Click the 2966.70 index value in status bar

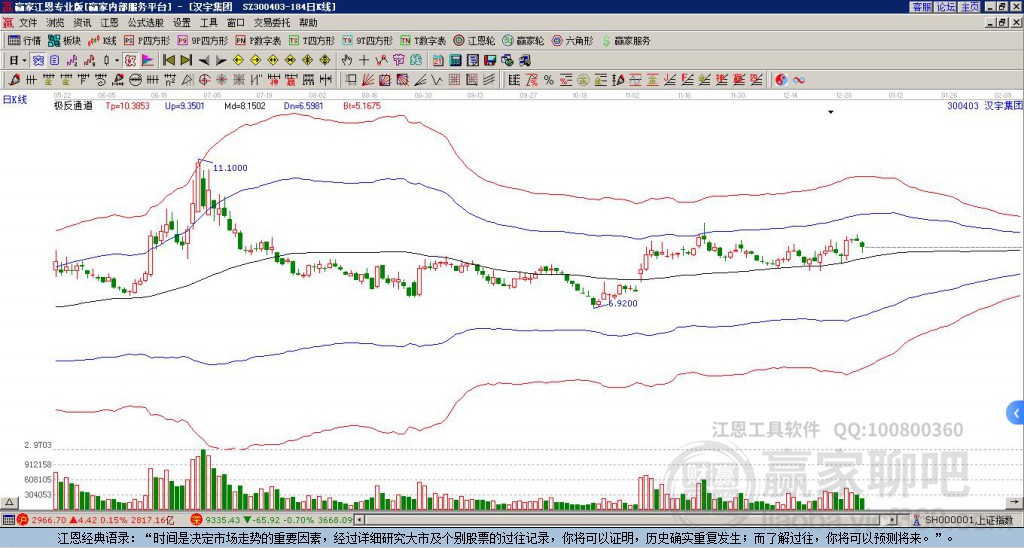coord(49,520)
